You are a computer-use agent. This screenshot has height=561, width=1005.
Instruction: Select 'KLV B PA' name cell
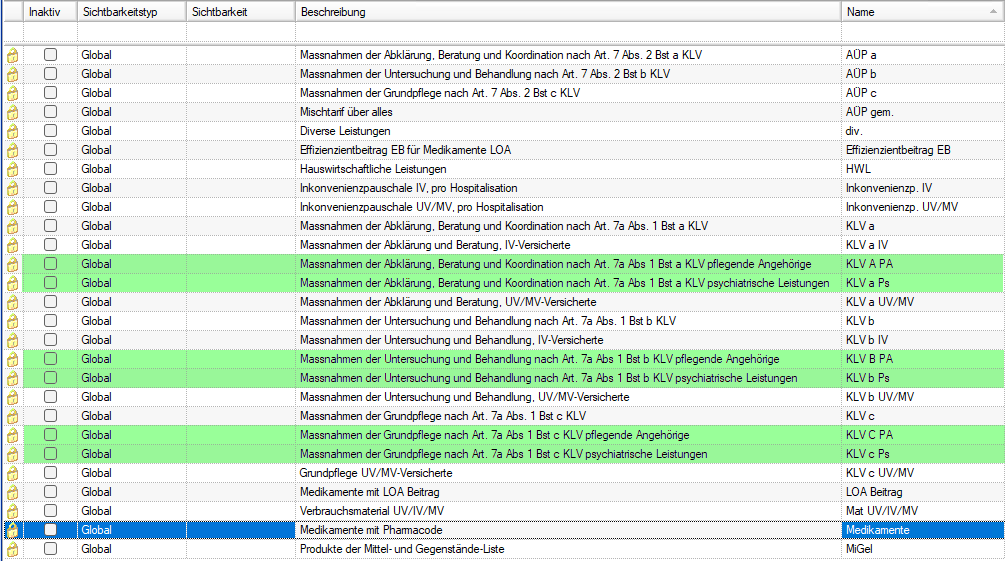922,359
